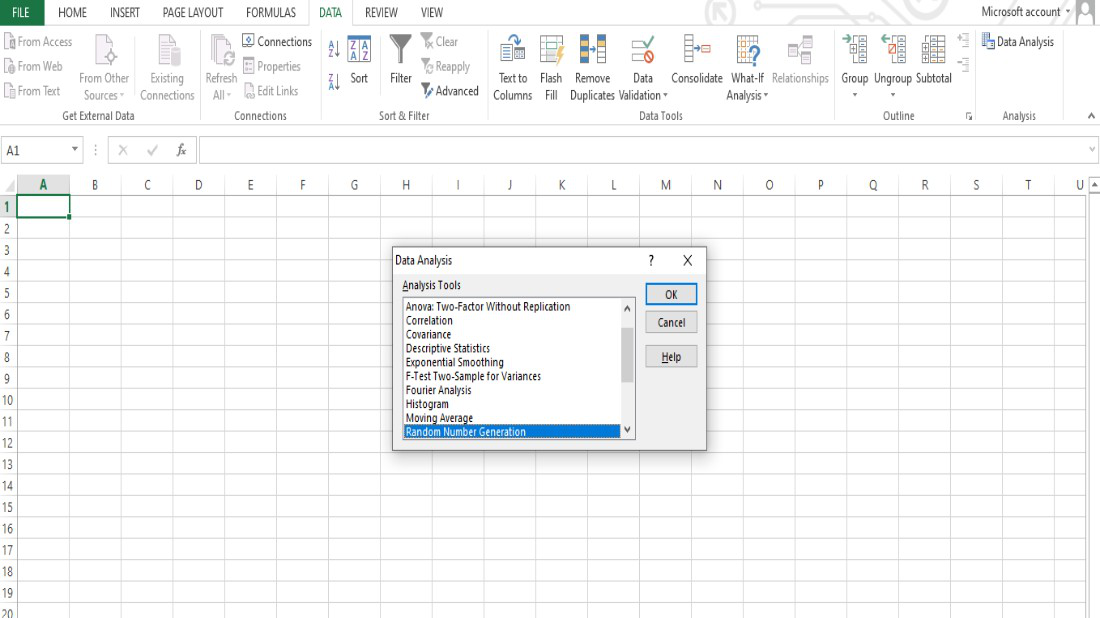Image resolution: width=1100 pixels, height=618 pixels.
Task: Clear the applied filter
Action: (439, 41)
